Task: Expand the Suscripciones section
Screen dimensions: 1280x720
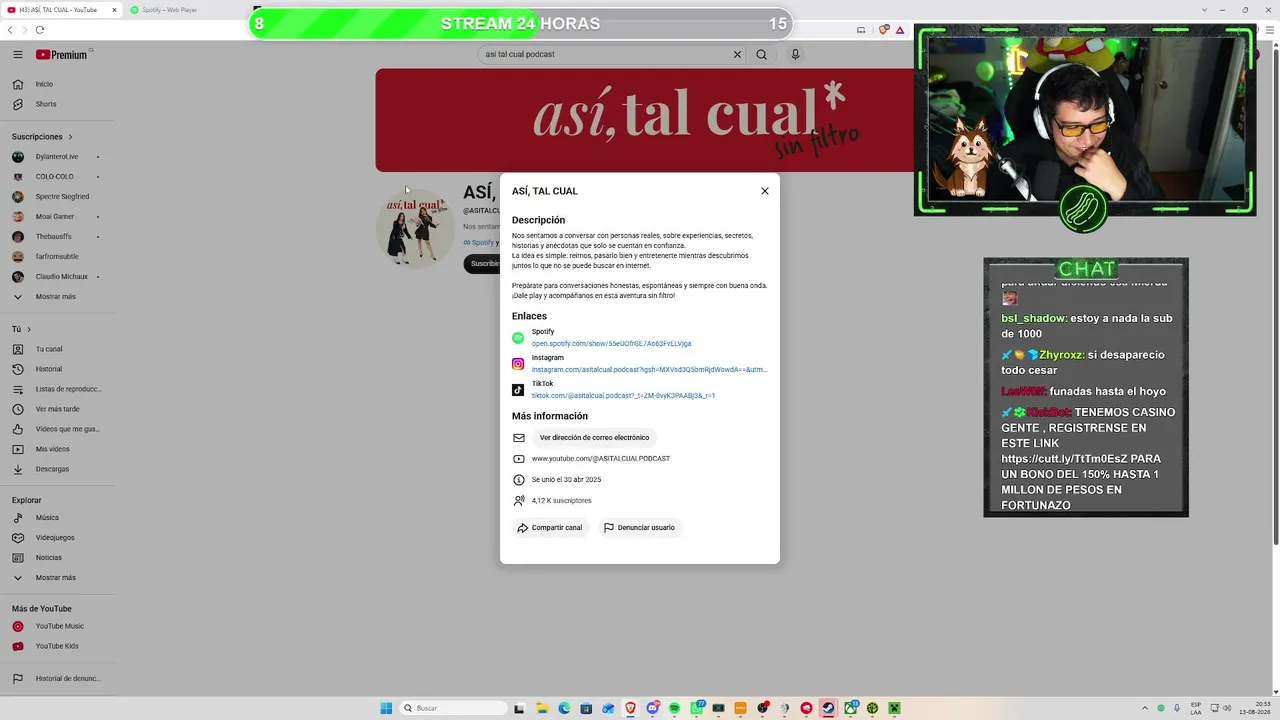Action: click(42, 137)
